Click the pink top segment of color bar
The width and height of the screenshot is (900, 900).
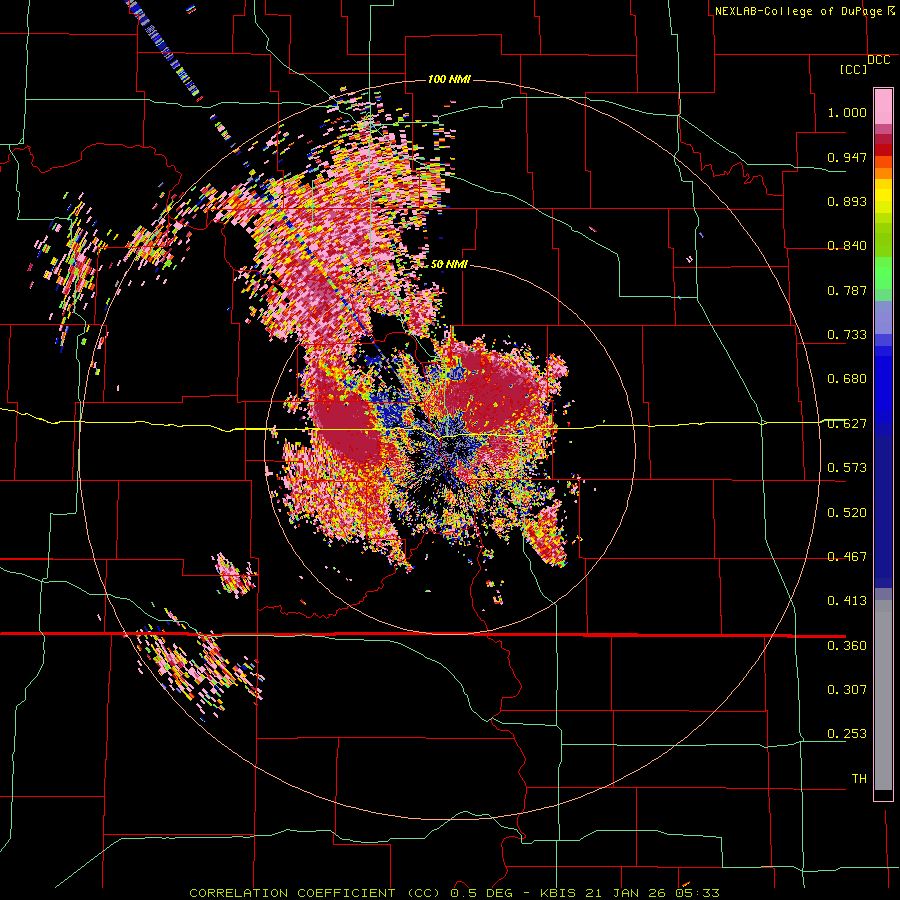pyautogui.click(x=883, y=106)
